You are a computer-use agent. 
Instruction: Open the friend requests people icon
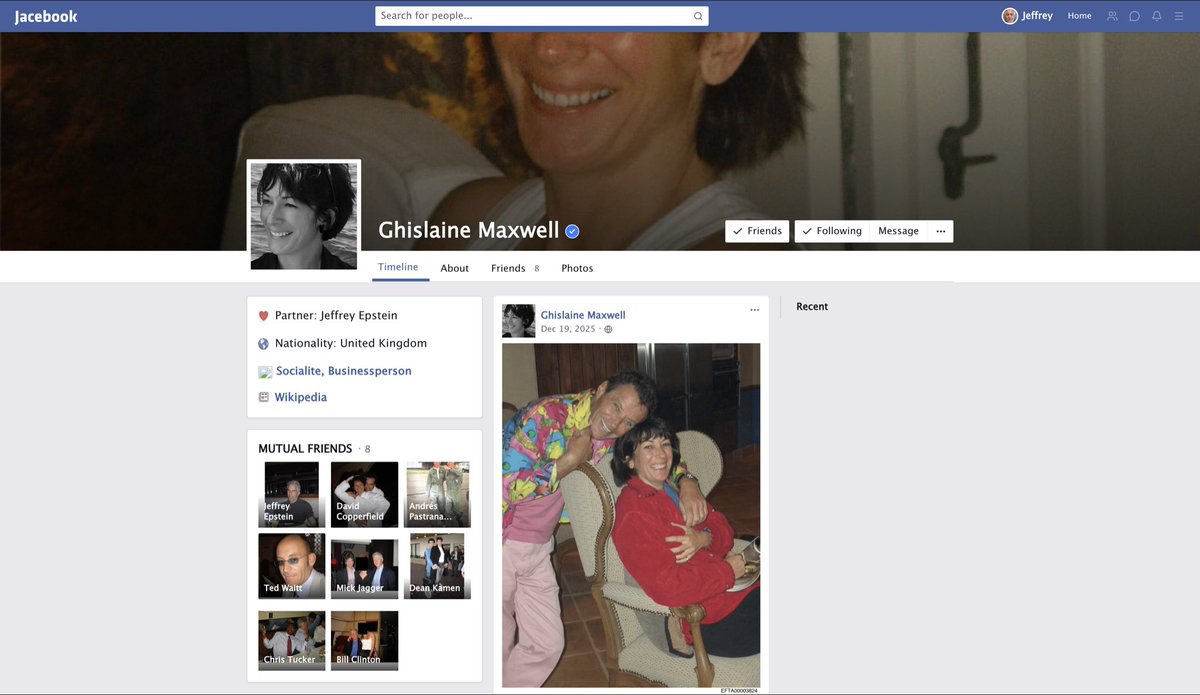(x=1112, y=16)
